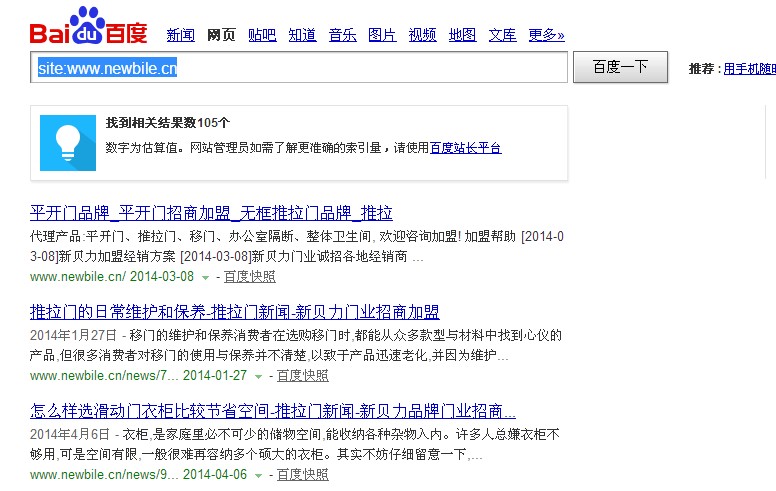Click the search box containing site:www.newbile.cn
Image resolution: width=776 pixels, height=491 pixels.
(299, 67)
